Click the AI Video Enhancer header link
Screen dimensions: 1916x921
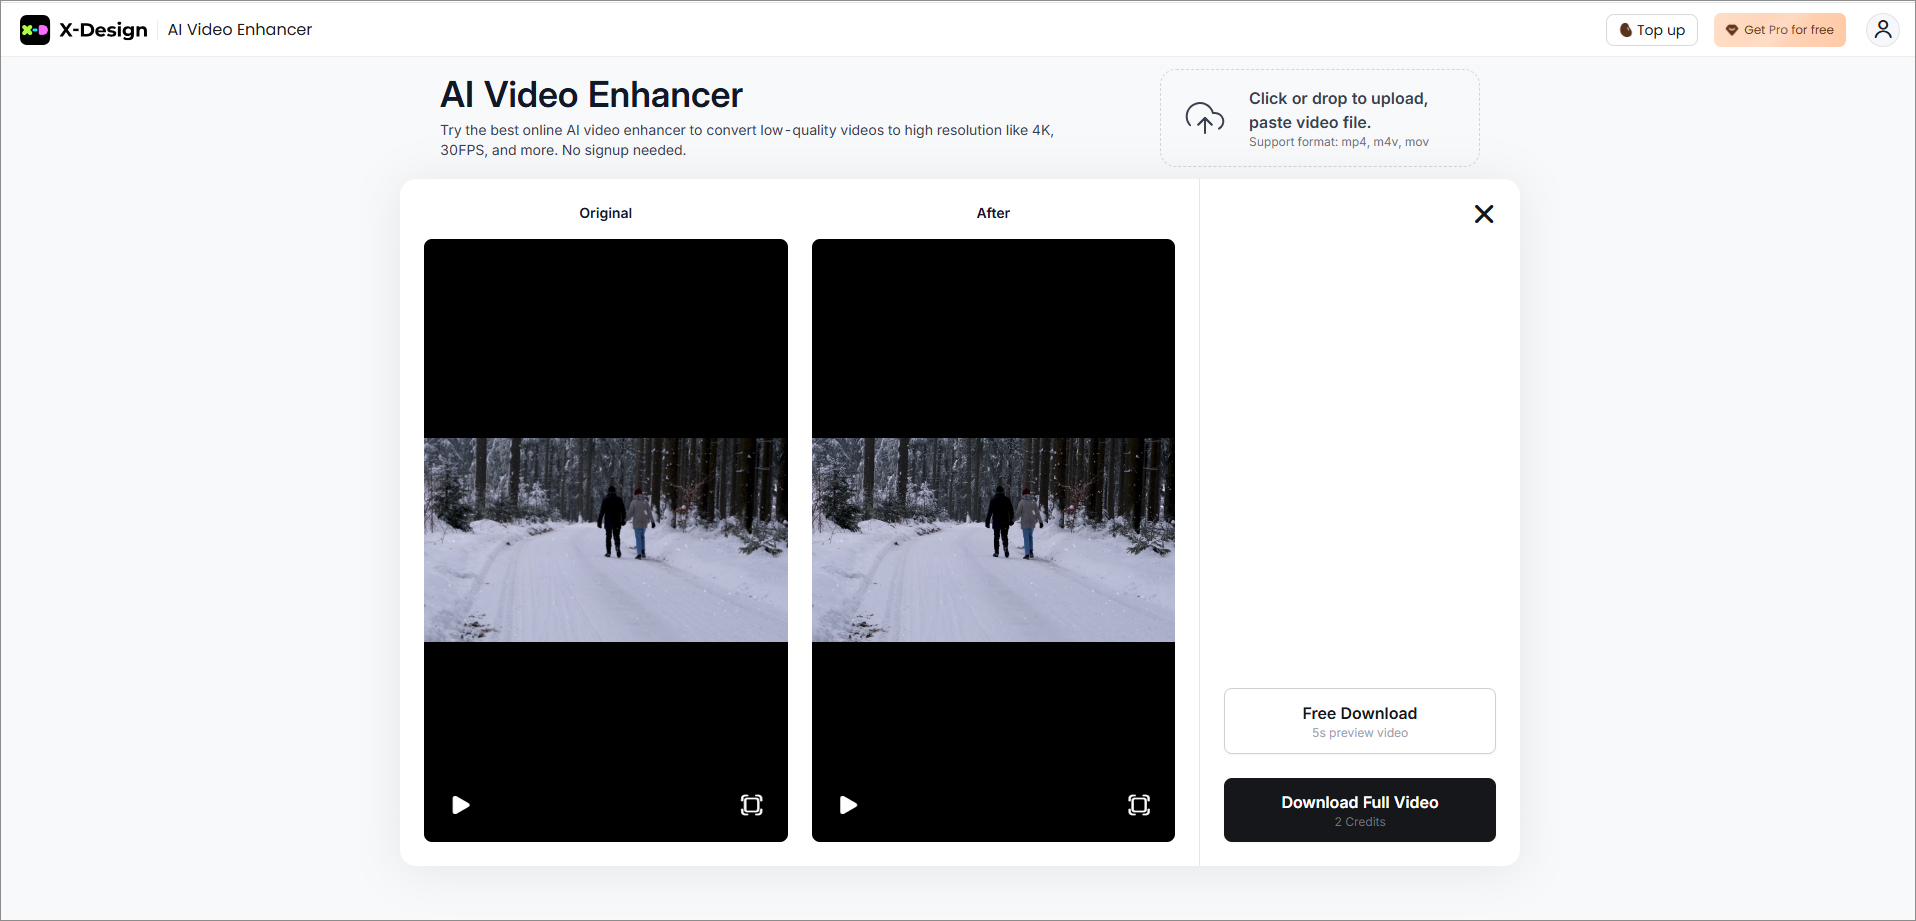pyautogui.click(x=240, y=30)
